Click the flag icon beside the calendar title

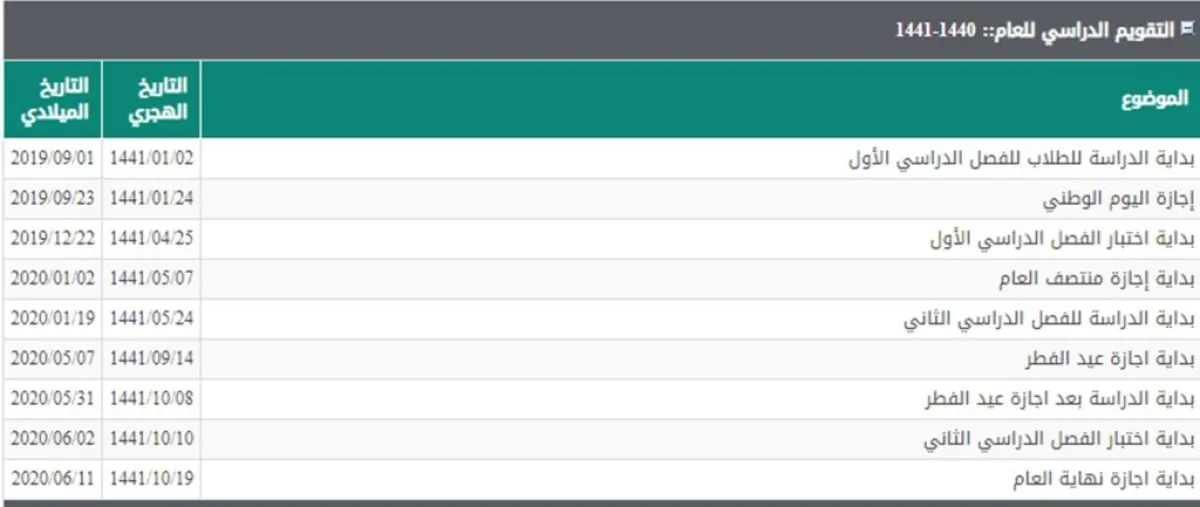1187,29
